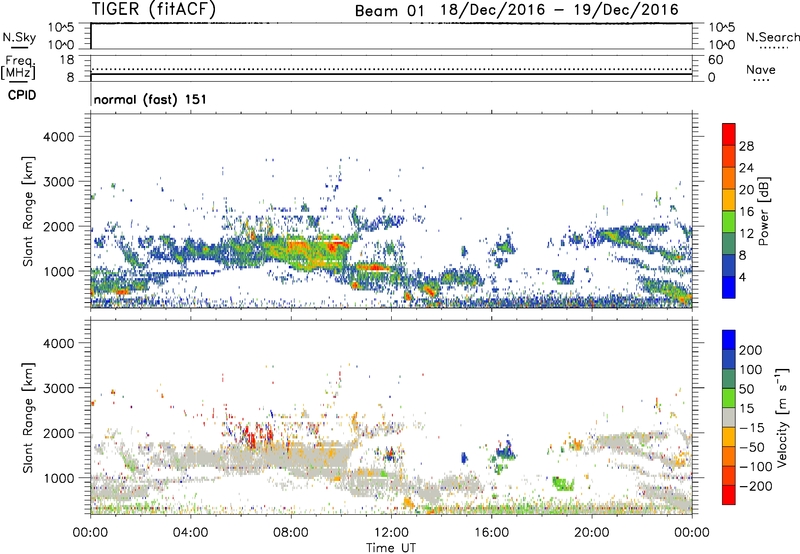Click the "4" Power colorbar label
Viewport: 800px width, 554px height.
click(743, 277)
